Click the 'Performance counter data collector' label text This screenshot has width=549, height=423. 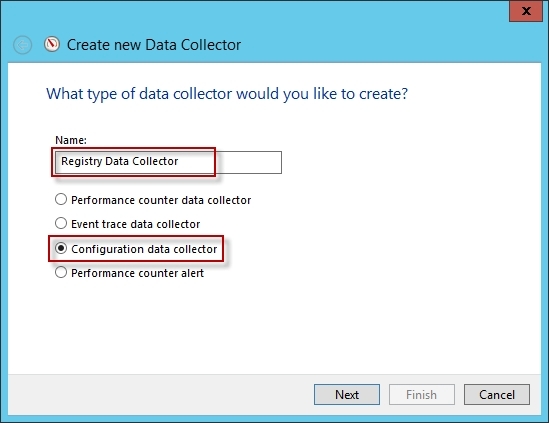click(161, 200)
